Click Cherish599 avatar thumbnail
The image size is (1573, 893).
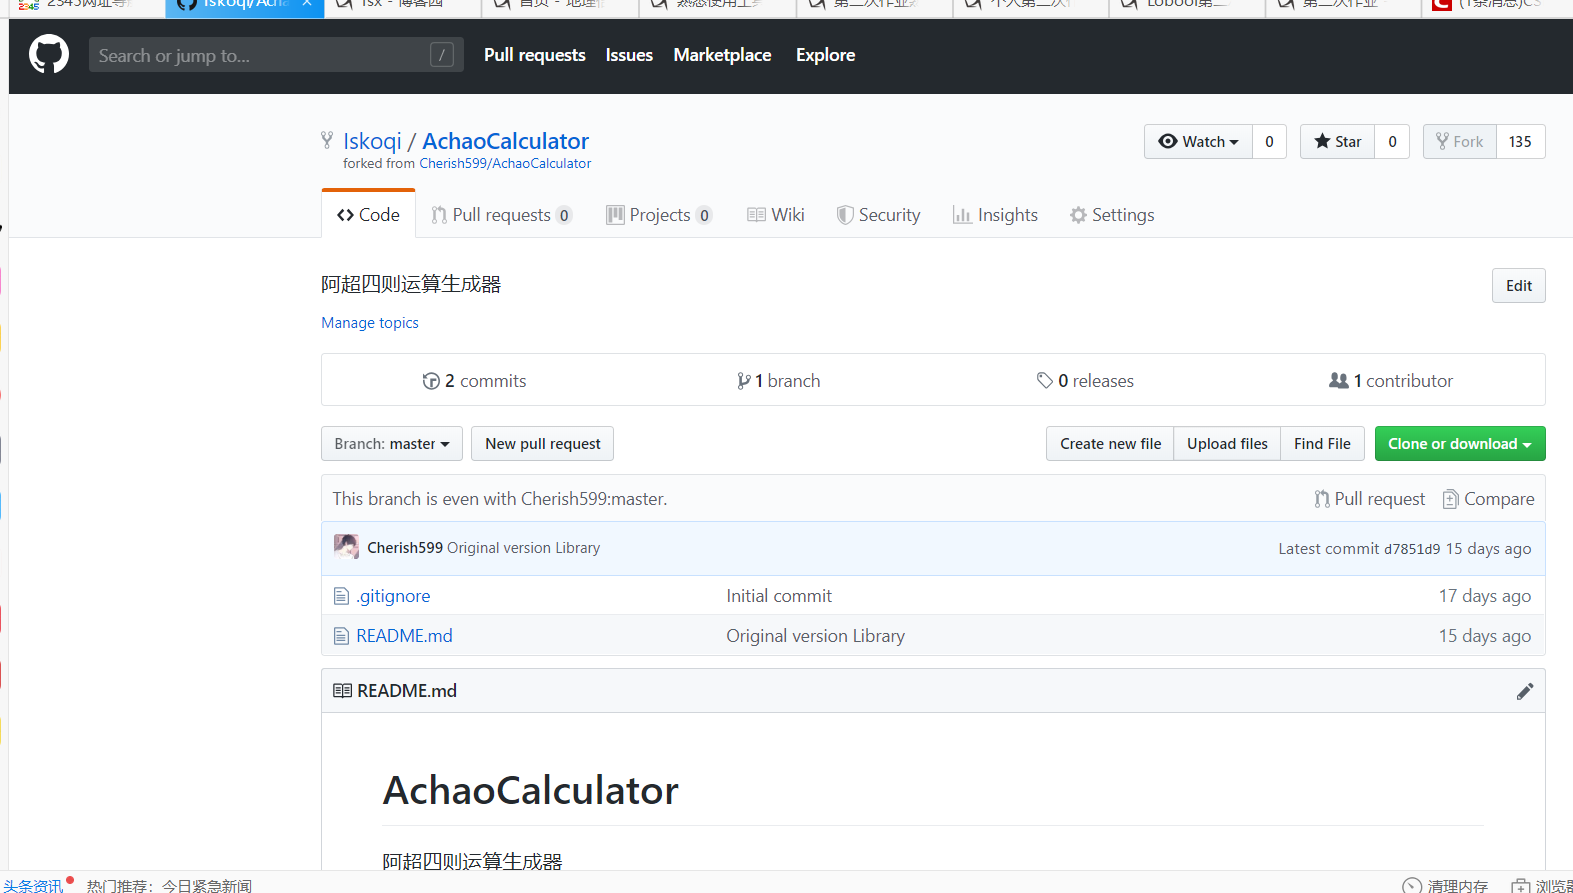(346, 547)
